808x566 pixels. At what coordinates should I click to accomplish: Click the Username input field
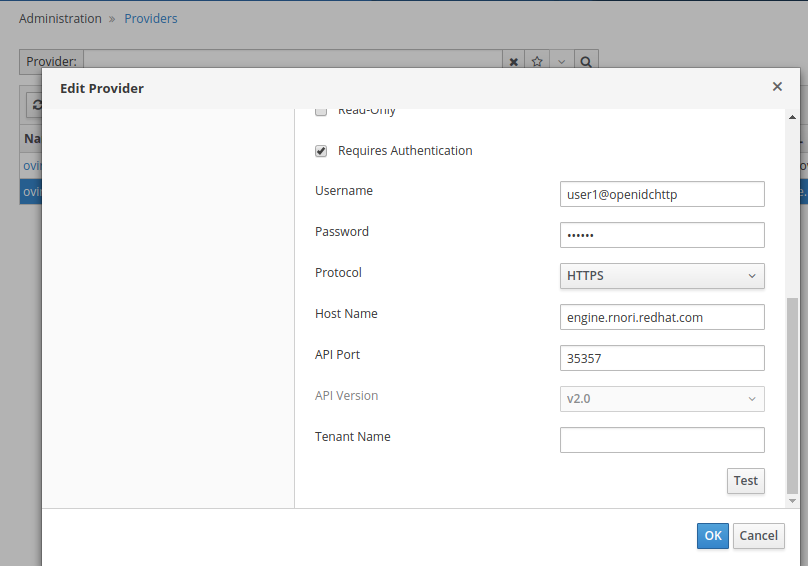(662, 194)
